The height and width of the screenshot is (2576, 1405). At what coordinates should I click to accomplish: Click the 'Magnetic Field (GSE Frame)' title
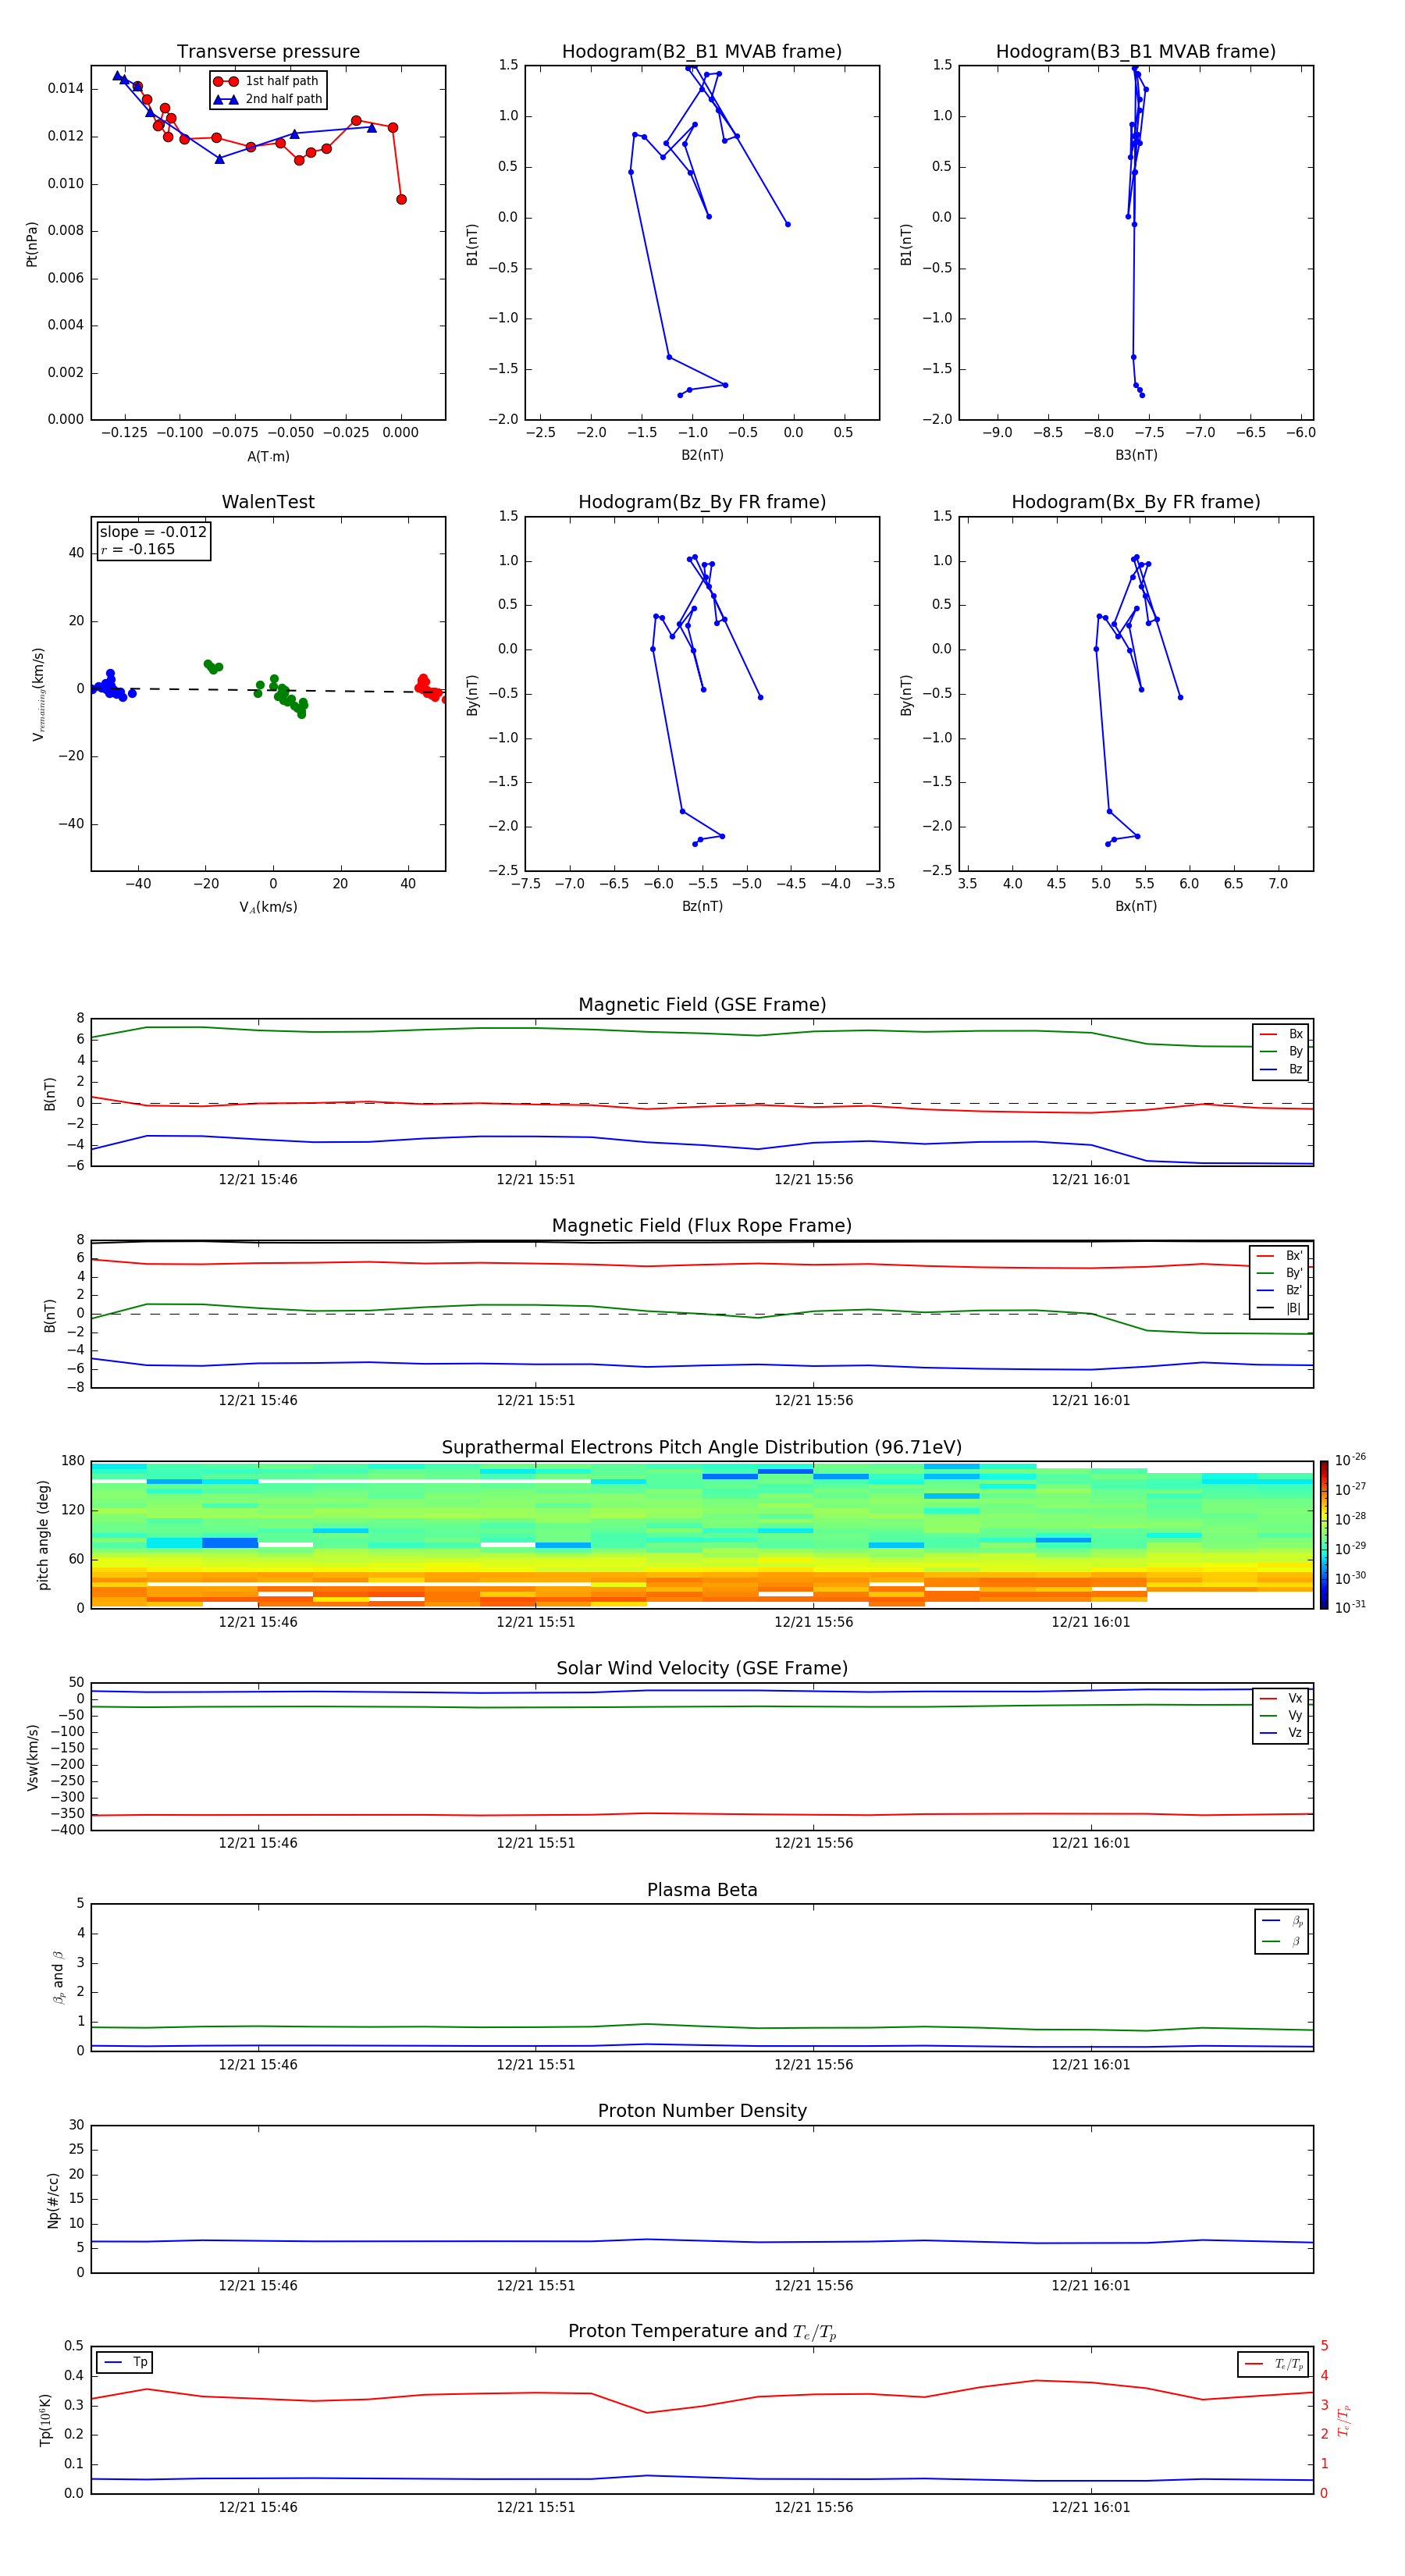point(702,1005)
